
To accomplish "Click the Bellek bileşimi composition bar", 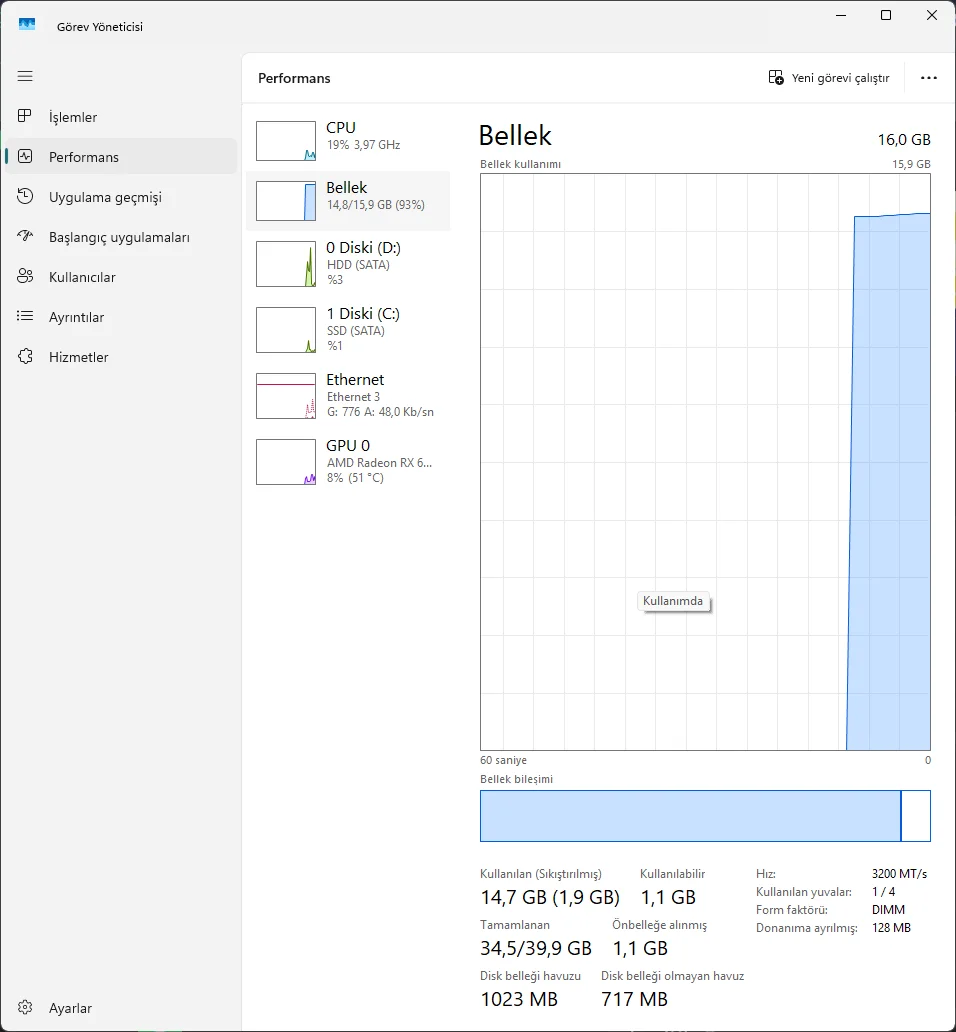I will pyautogui.click(x=705, y=816).
